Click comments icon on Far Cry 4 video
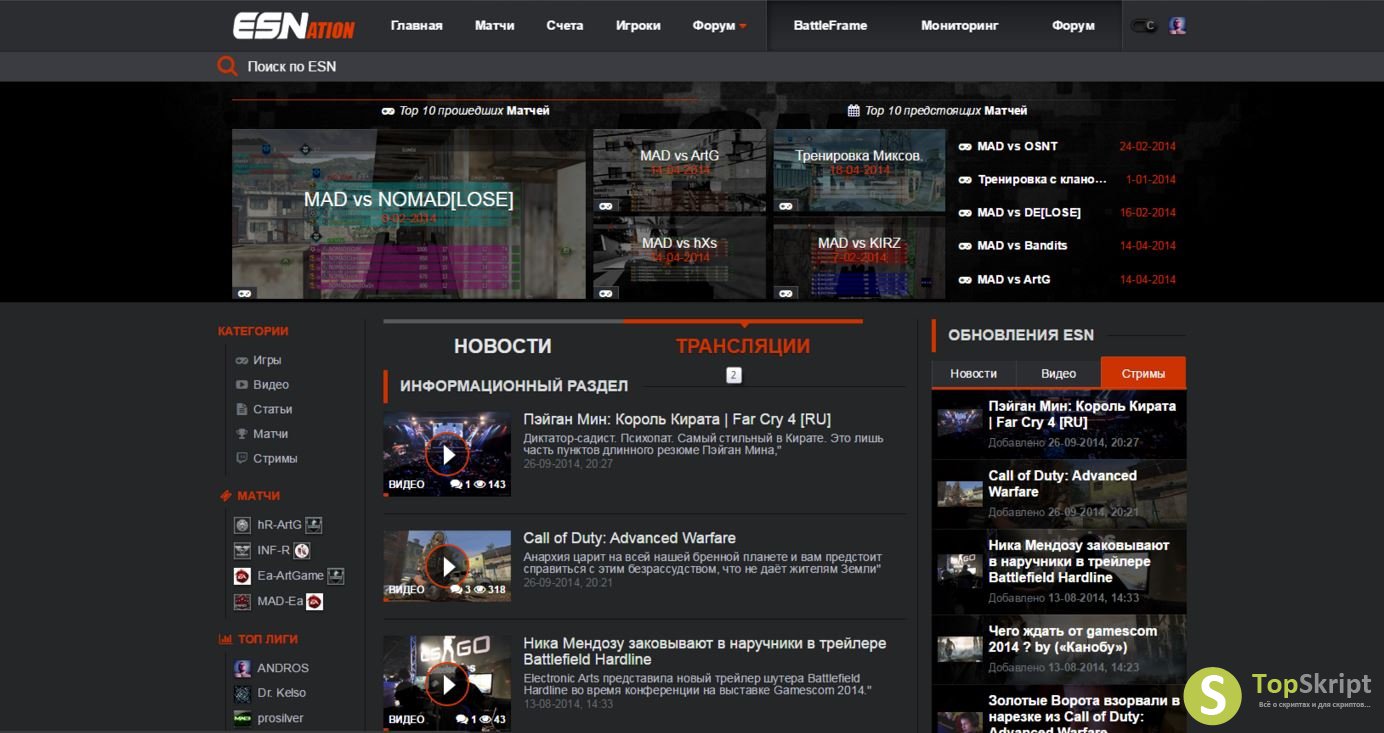The width and height of the screenshot is (1384, 733). pyautogui.click(x=456, y=484)
